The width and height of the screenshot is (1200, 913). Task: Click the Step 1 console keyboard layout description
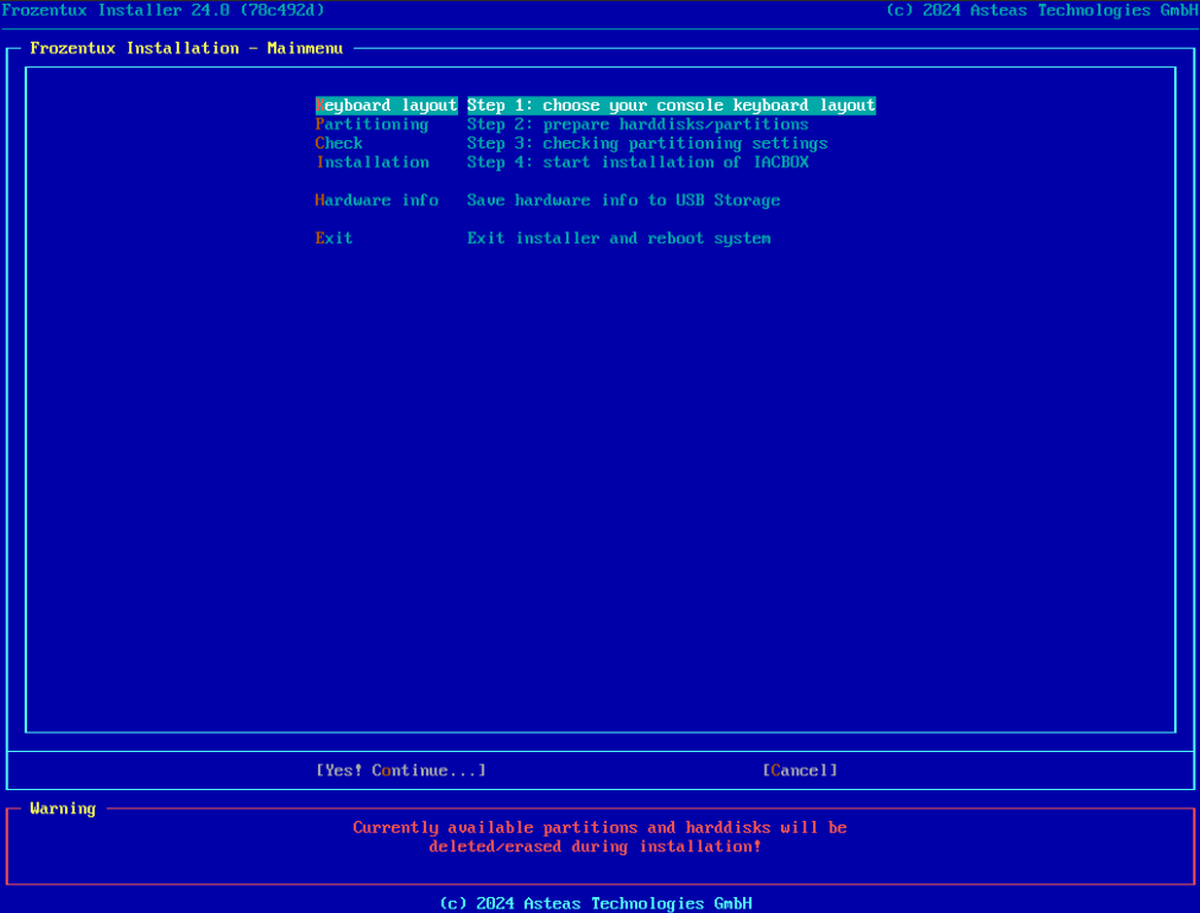point(671,105)
